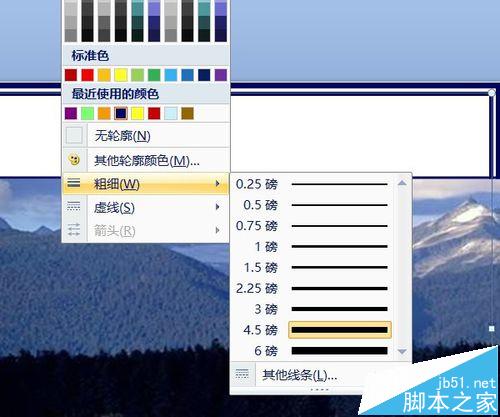Image resolution: width=500 pixels, height=417 pixels.
Task: Pick recent light green color swatch
Action: coord(88,113)
